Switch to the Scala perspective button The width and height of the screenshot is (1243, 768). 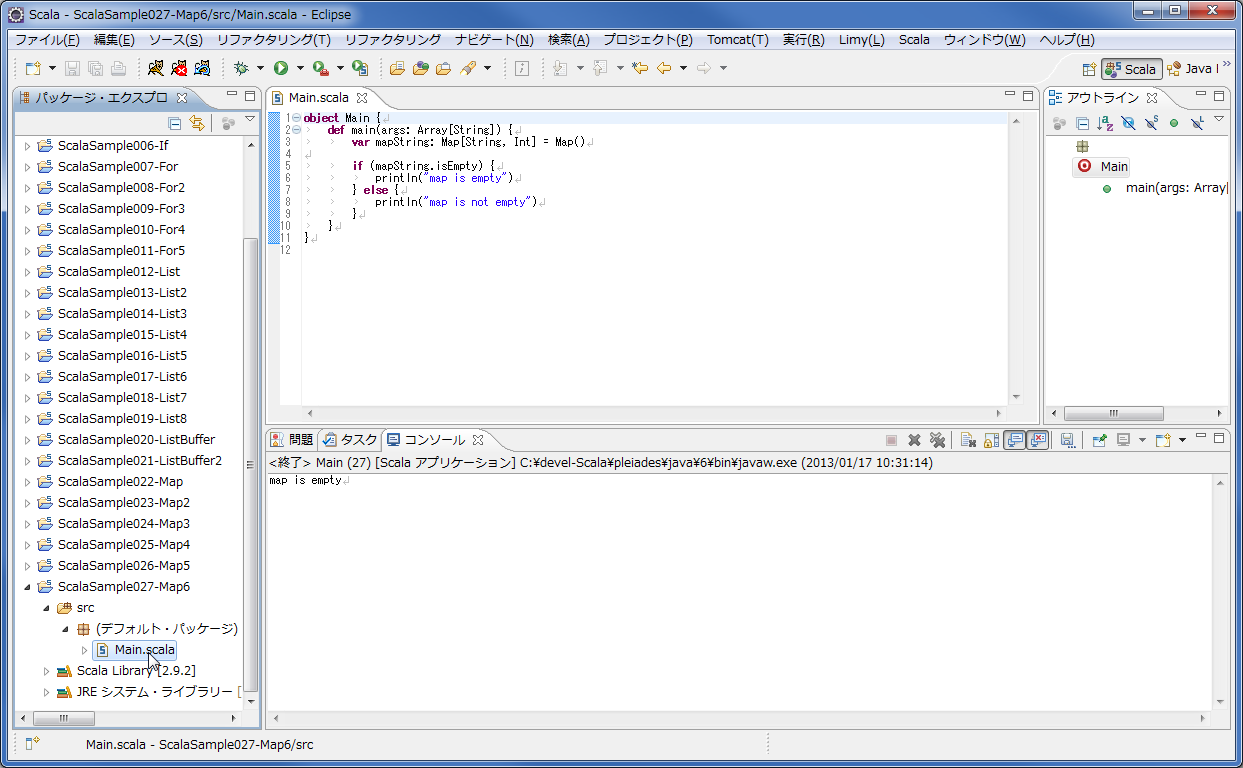click(1132, 69)
